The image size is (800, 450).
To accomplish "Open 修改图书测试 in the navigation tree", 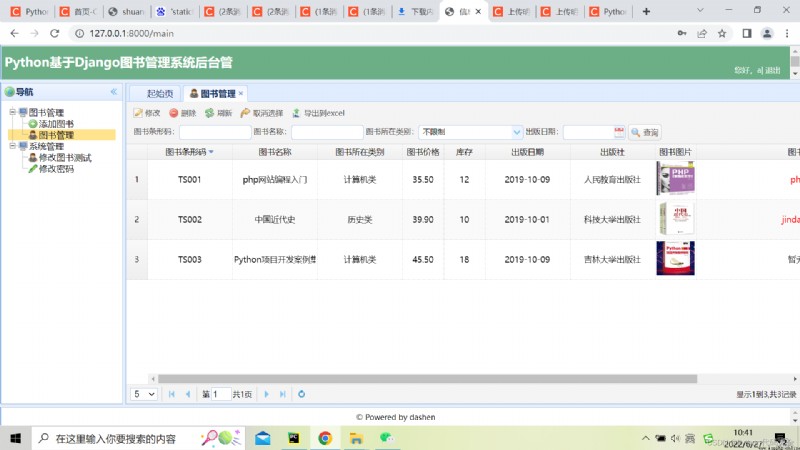I will [x=65, y=157].
